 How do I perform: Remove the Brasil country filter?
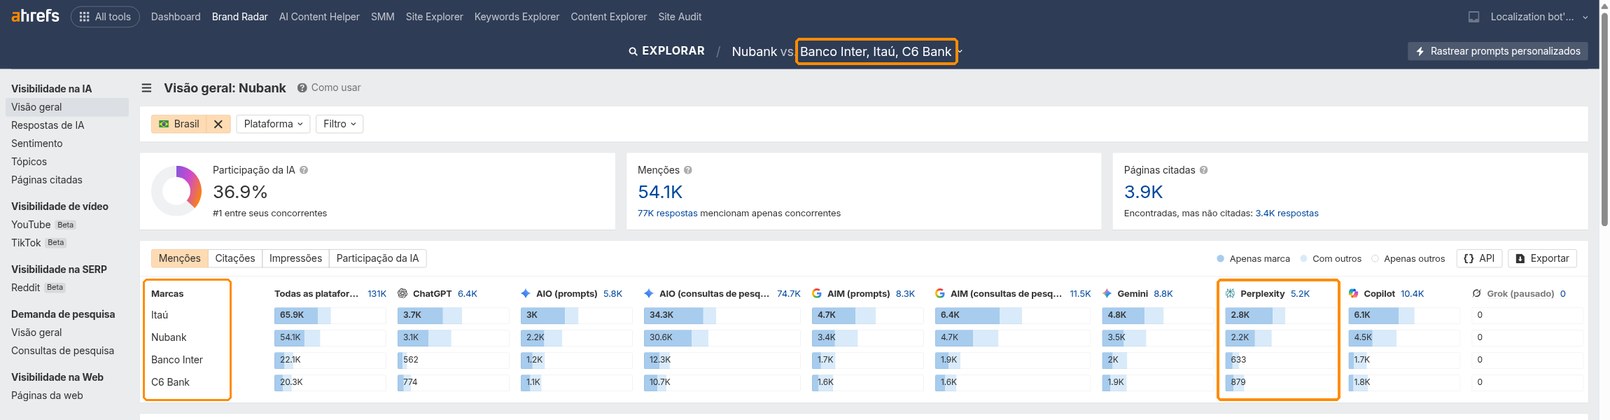(218, 124)
